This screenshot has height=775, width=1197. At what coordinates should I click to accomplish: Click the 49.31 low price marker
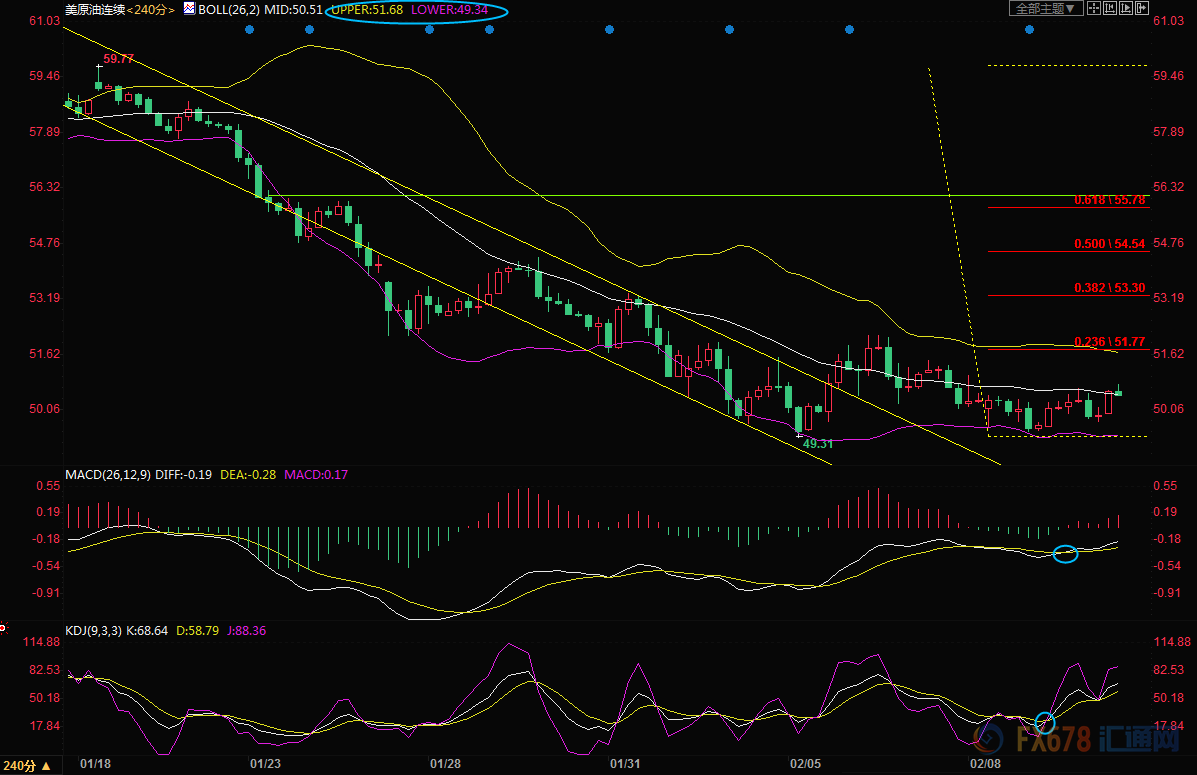(x=818, y=442)
